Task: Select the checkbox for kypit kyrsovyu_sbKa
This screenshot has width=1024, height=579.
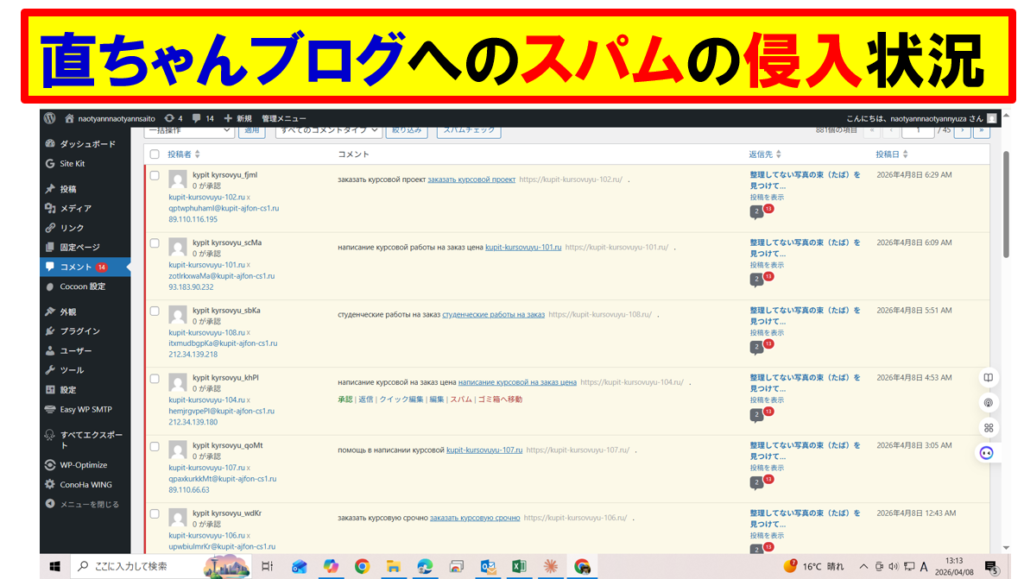Action: 154,311
